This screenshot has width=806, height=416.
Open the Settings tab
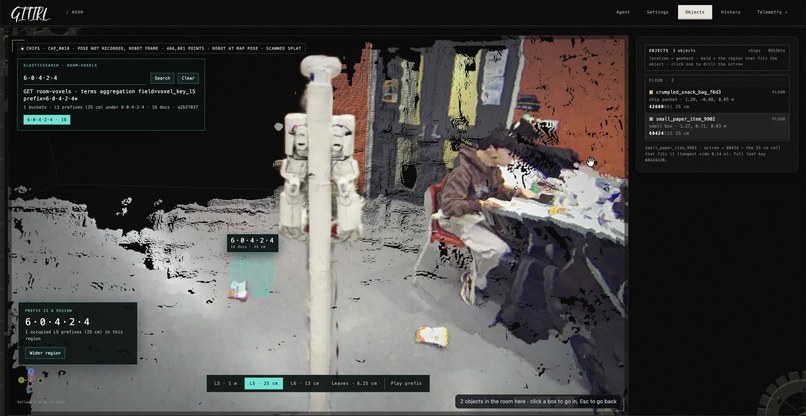tap(657, 12)
